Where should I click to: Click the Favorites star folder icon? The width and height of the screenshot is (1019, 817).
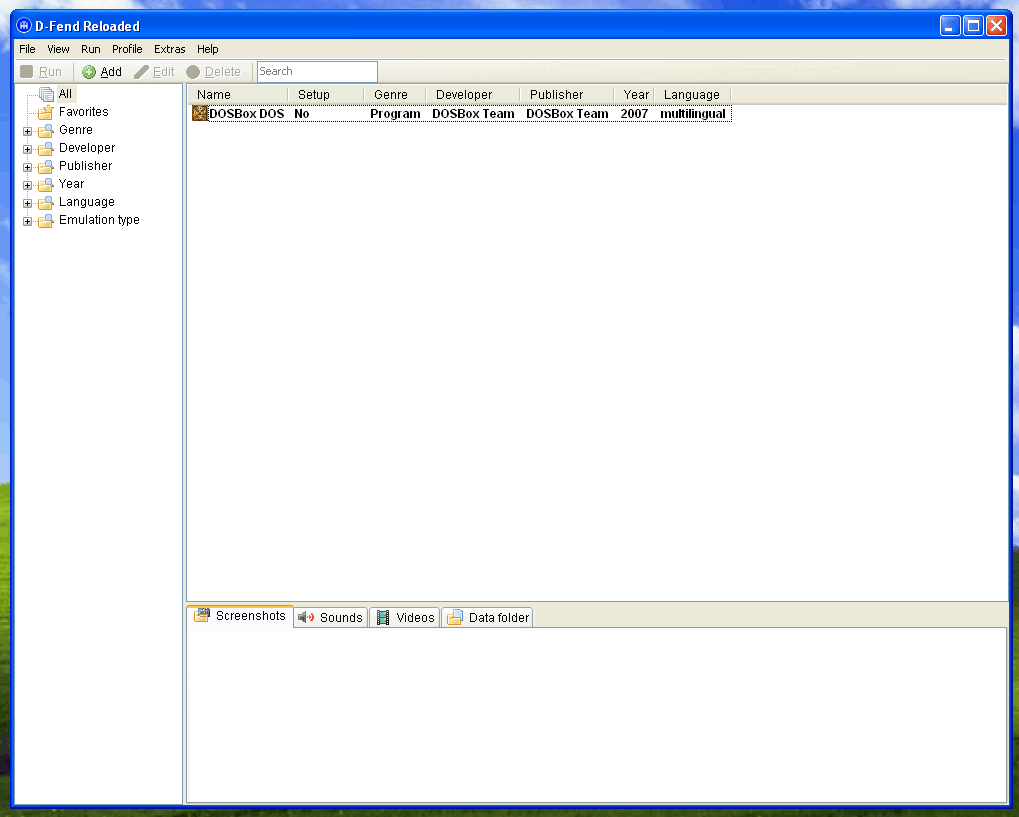pyautogui.click(x=45, y=112)
